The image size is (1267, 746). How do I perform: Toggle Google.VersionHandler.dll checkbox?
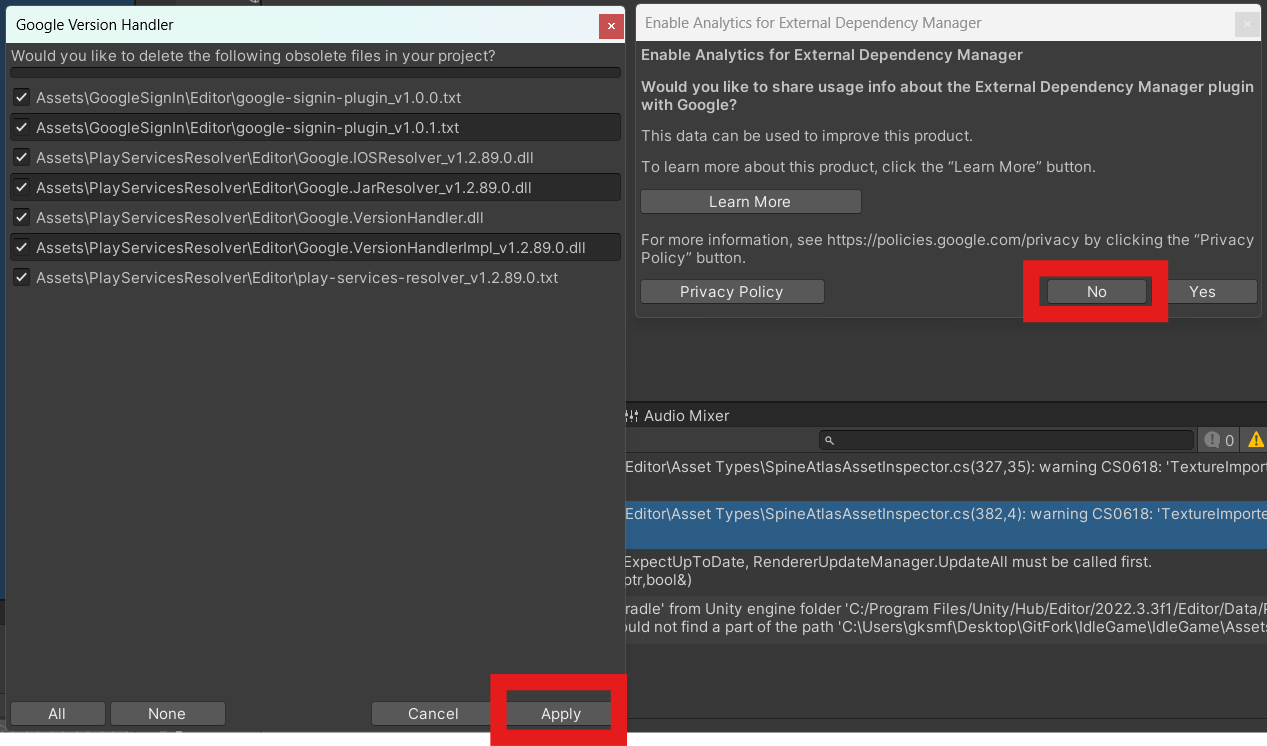pyautogui.click(x=21, y=218)
